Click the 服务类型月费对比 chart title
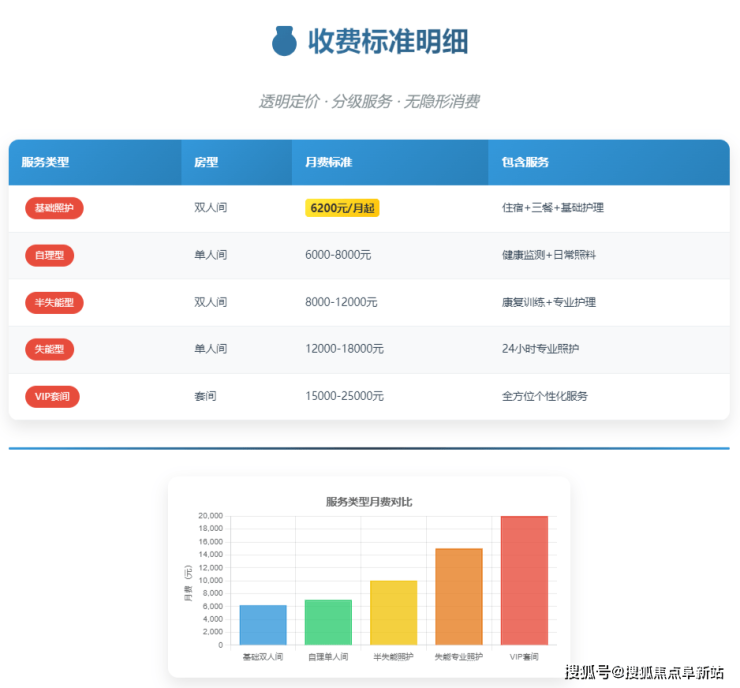Viewport: 740px width, 688px height. pos(369,501)
